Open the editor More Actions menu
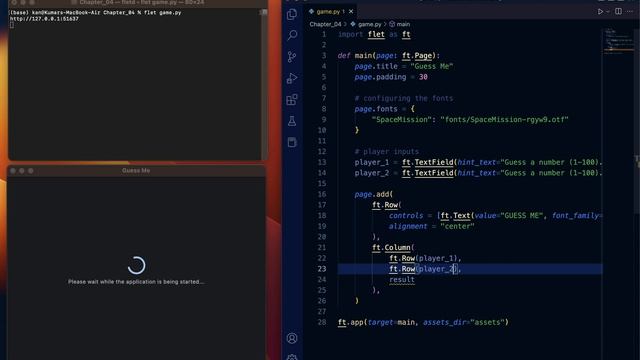Image resolution: width=640 pixels, height=360 pixels. (630, 11)
